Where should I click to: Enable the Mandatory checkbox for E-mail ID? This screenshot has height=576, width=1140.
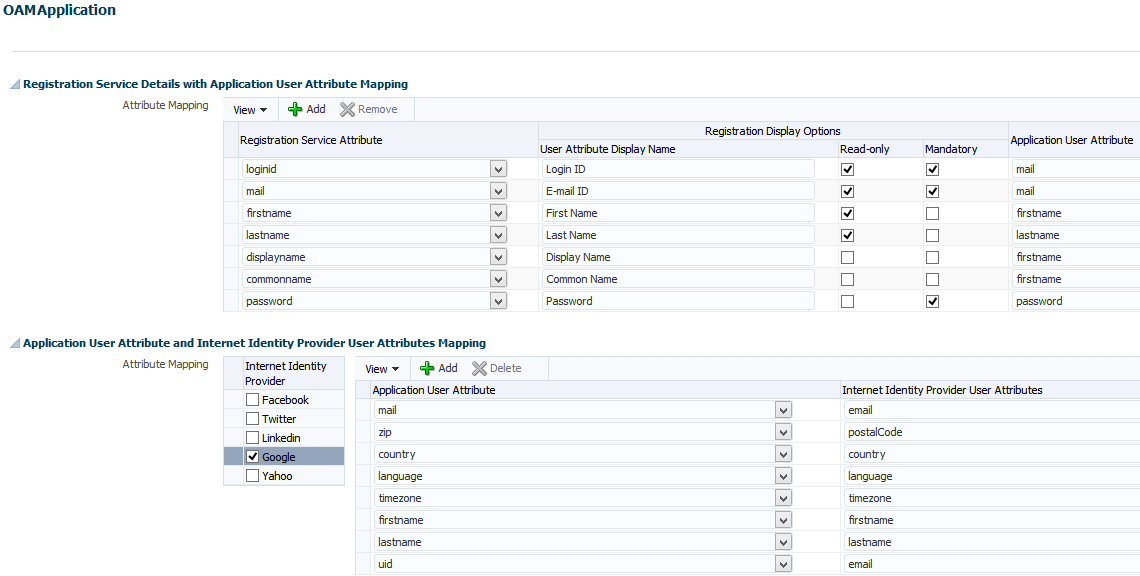click(x=932, y=191)
